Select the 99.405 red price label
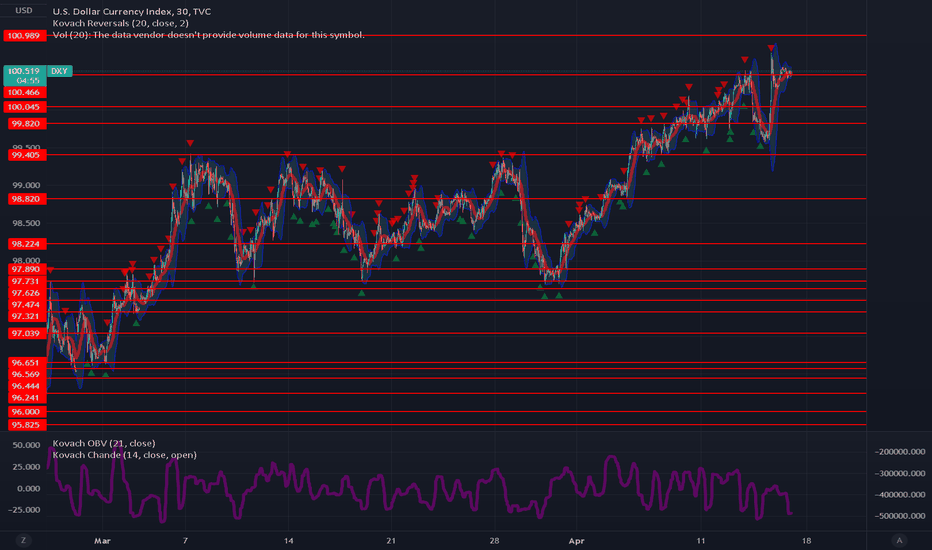 click(26, 155)
